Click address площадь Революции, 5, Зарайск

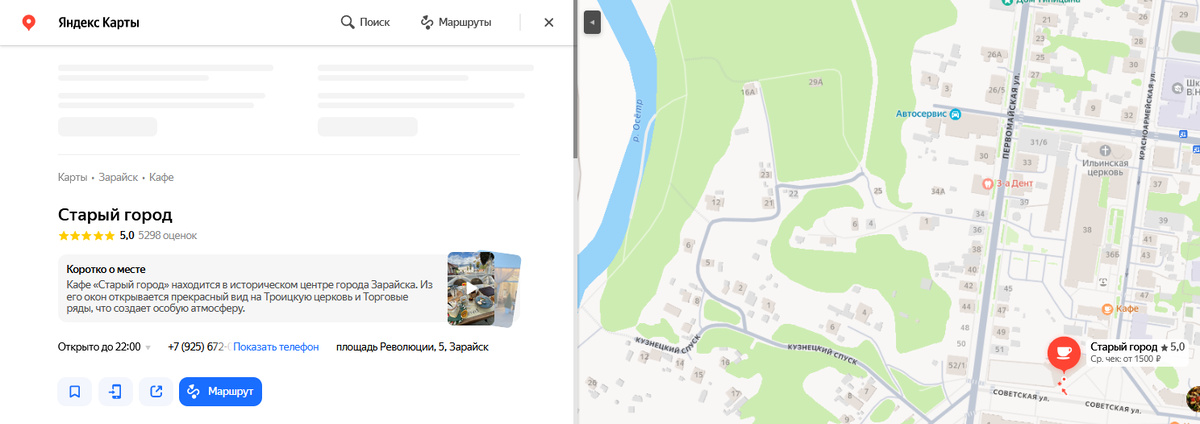(412, 347)
